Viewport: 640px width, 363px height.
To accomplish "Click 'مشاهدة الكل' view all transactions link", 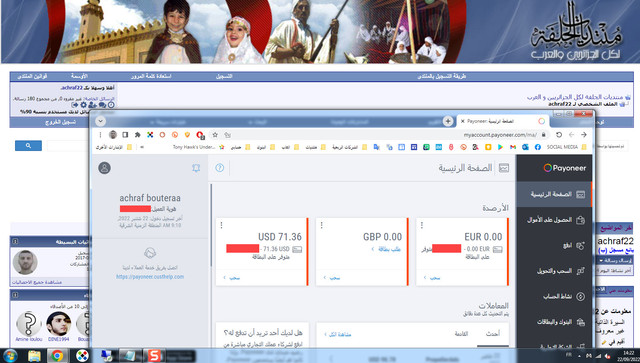I will click(x=338, y=334).
